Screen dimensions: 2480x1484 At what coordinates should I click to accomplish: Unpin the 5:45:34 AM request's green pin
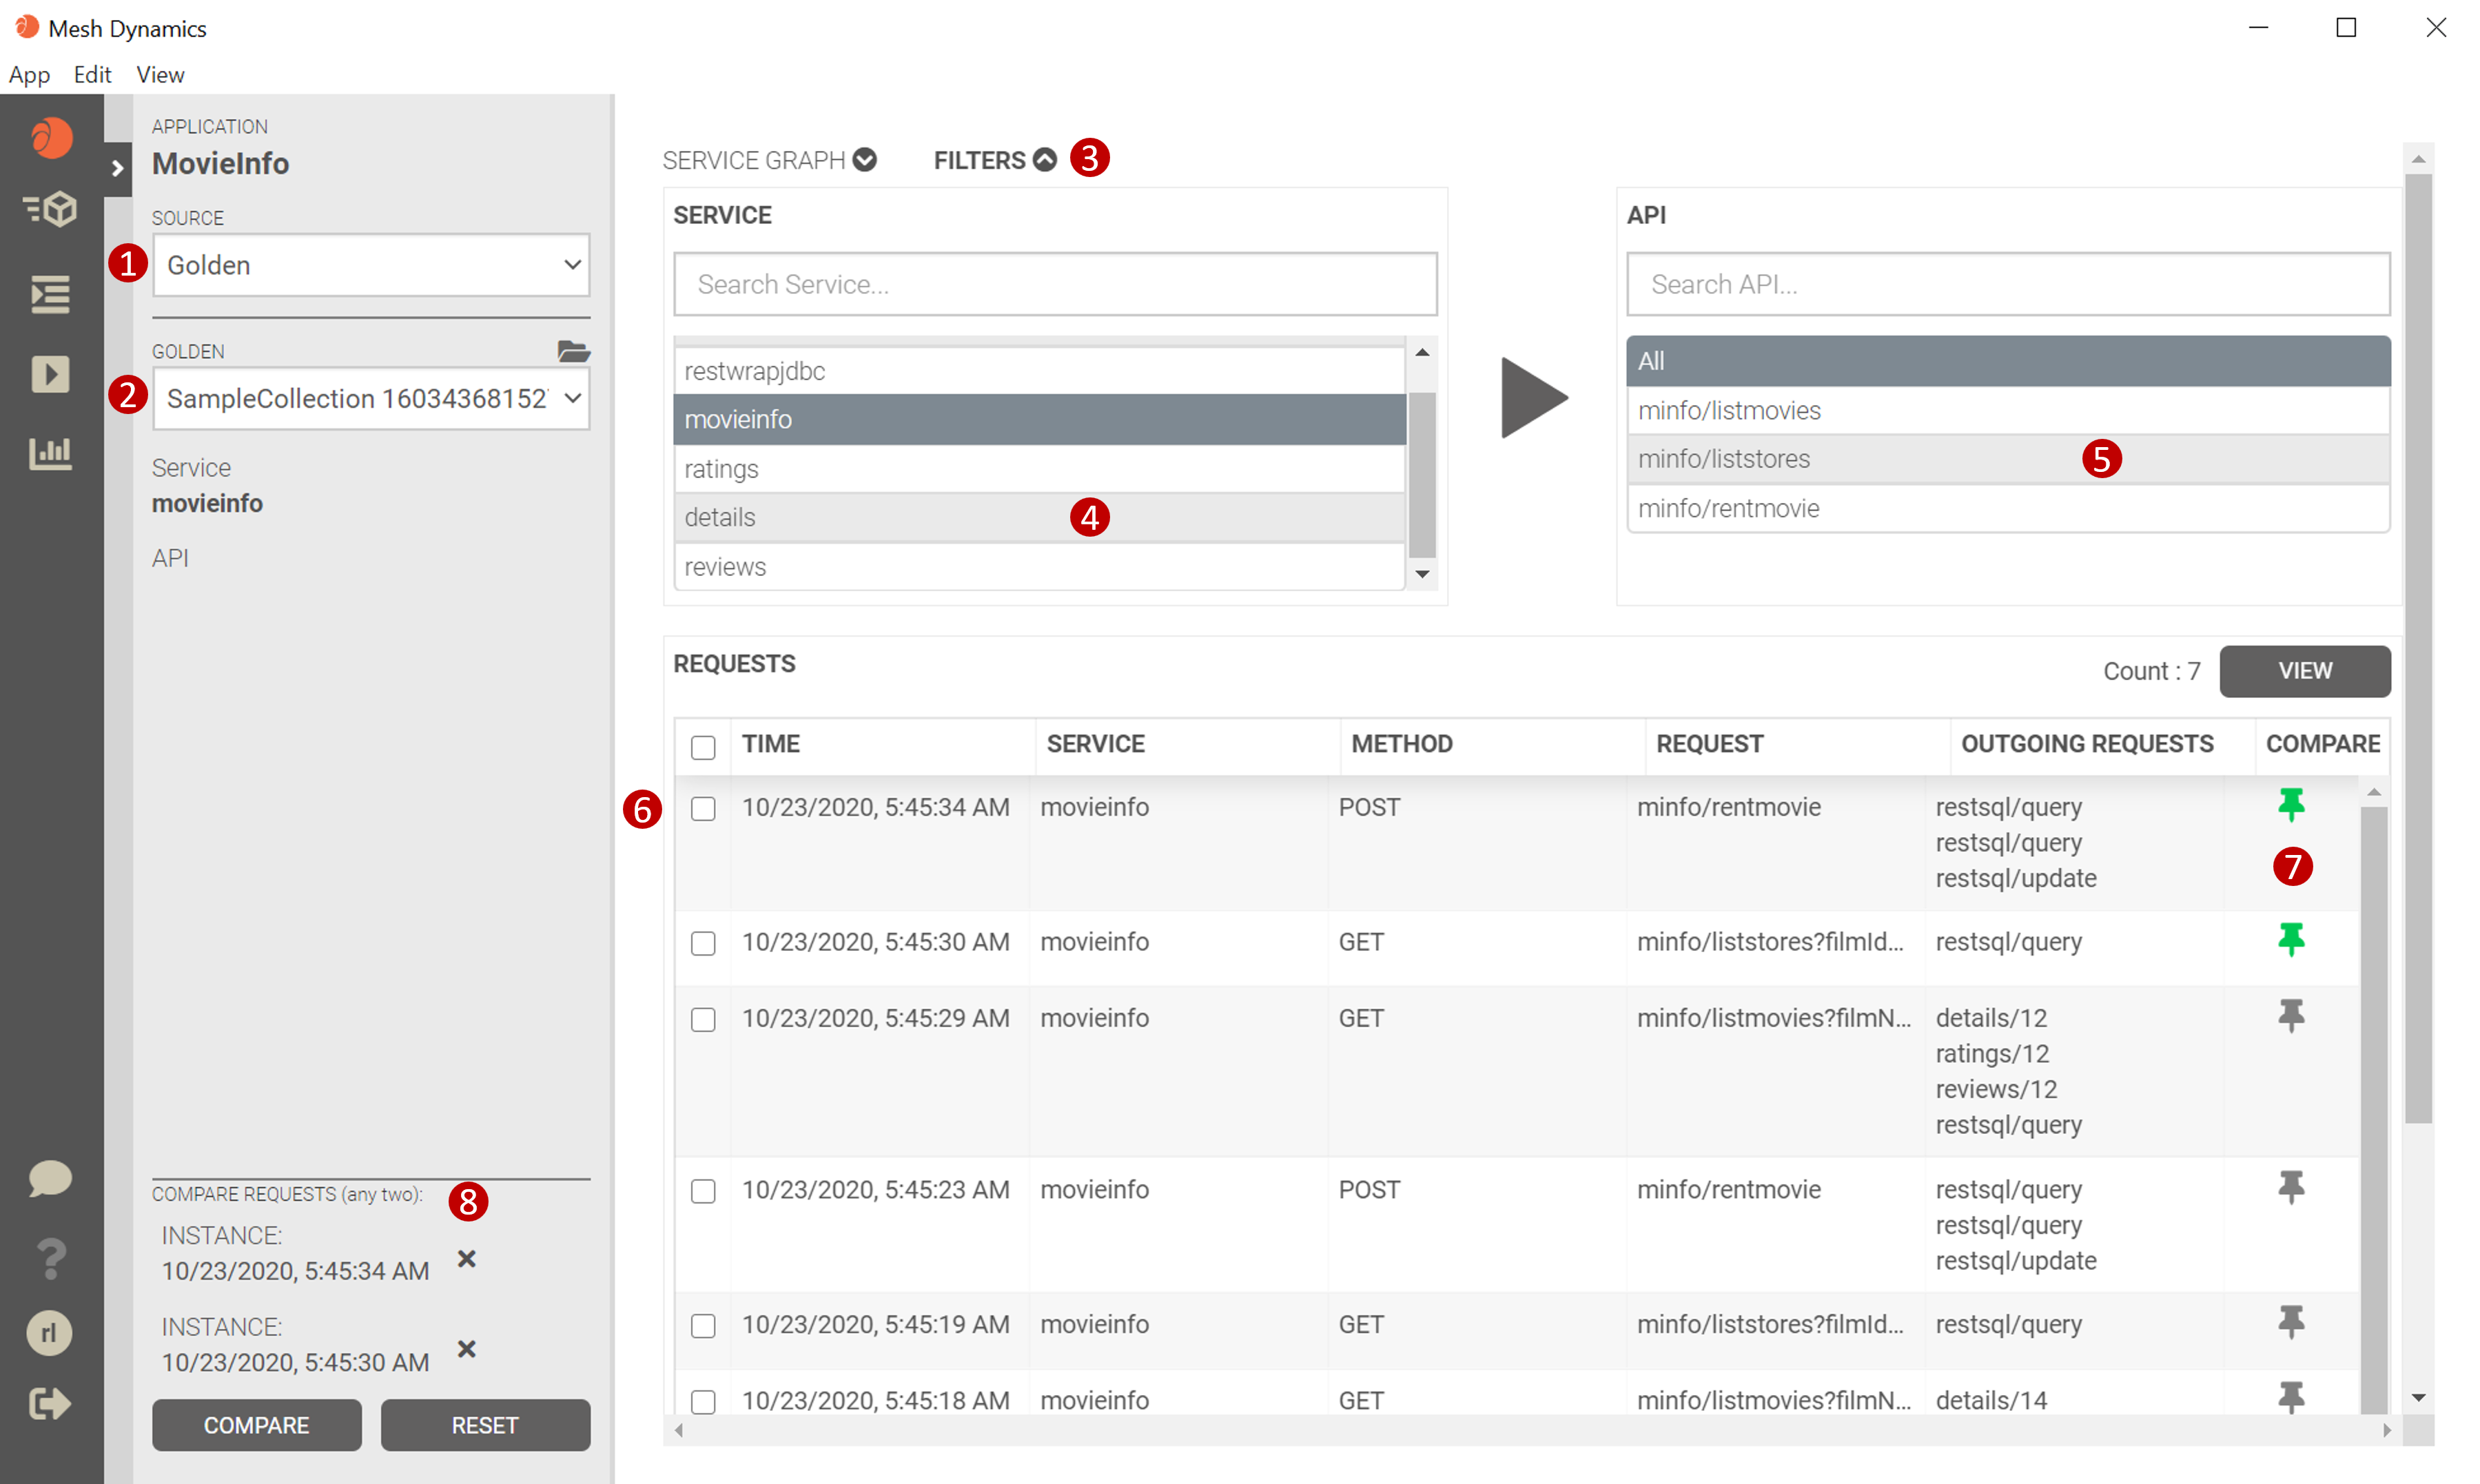click(2290, 804)
